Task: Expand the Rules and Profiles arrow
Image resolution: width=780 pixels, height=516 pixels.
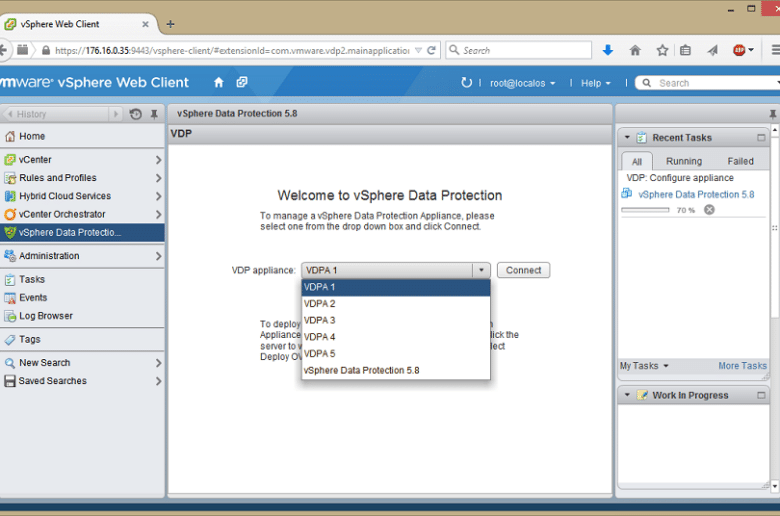Action: [x=158, y=178]
